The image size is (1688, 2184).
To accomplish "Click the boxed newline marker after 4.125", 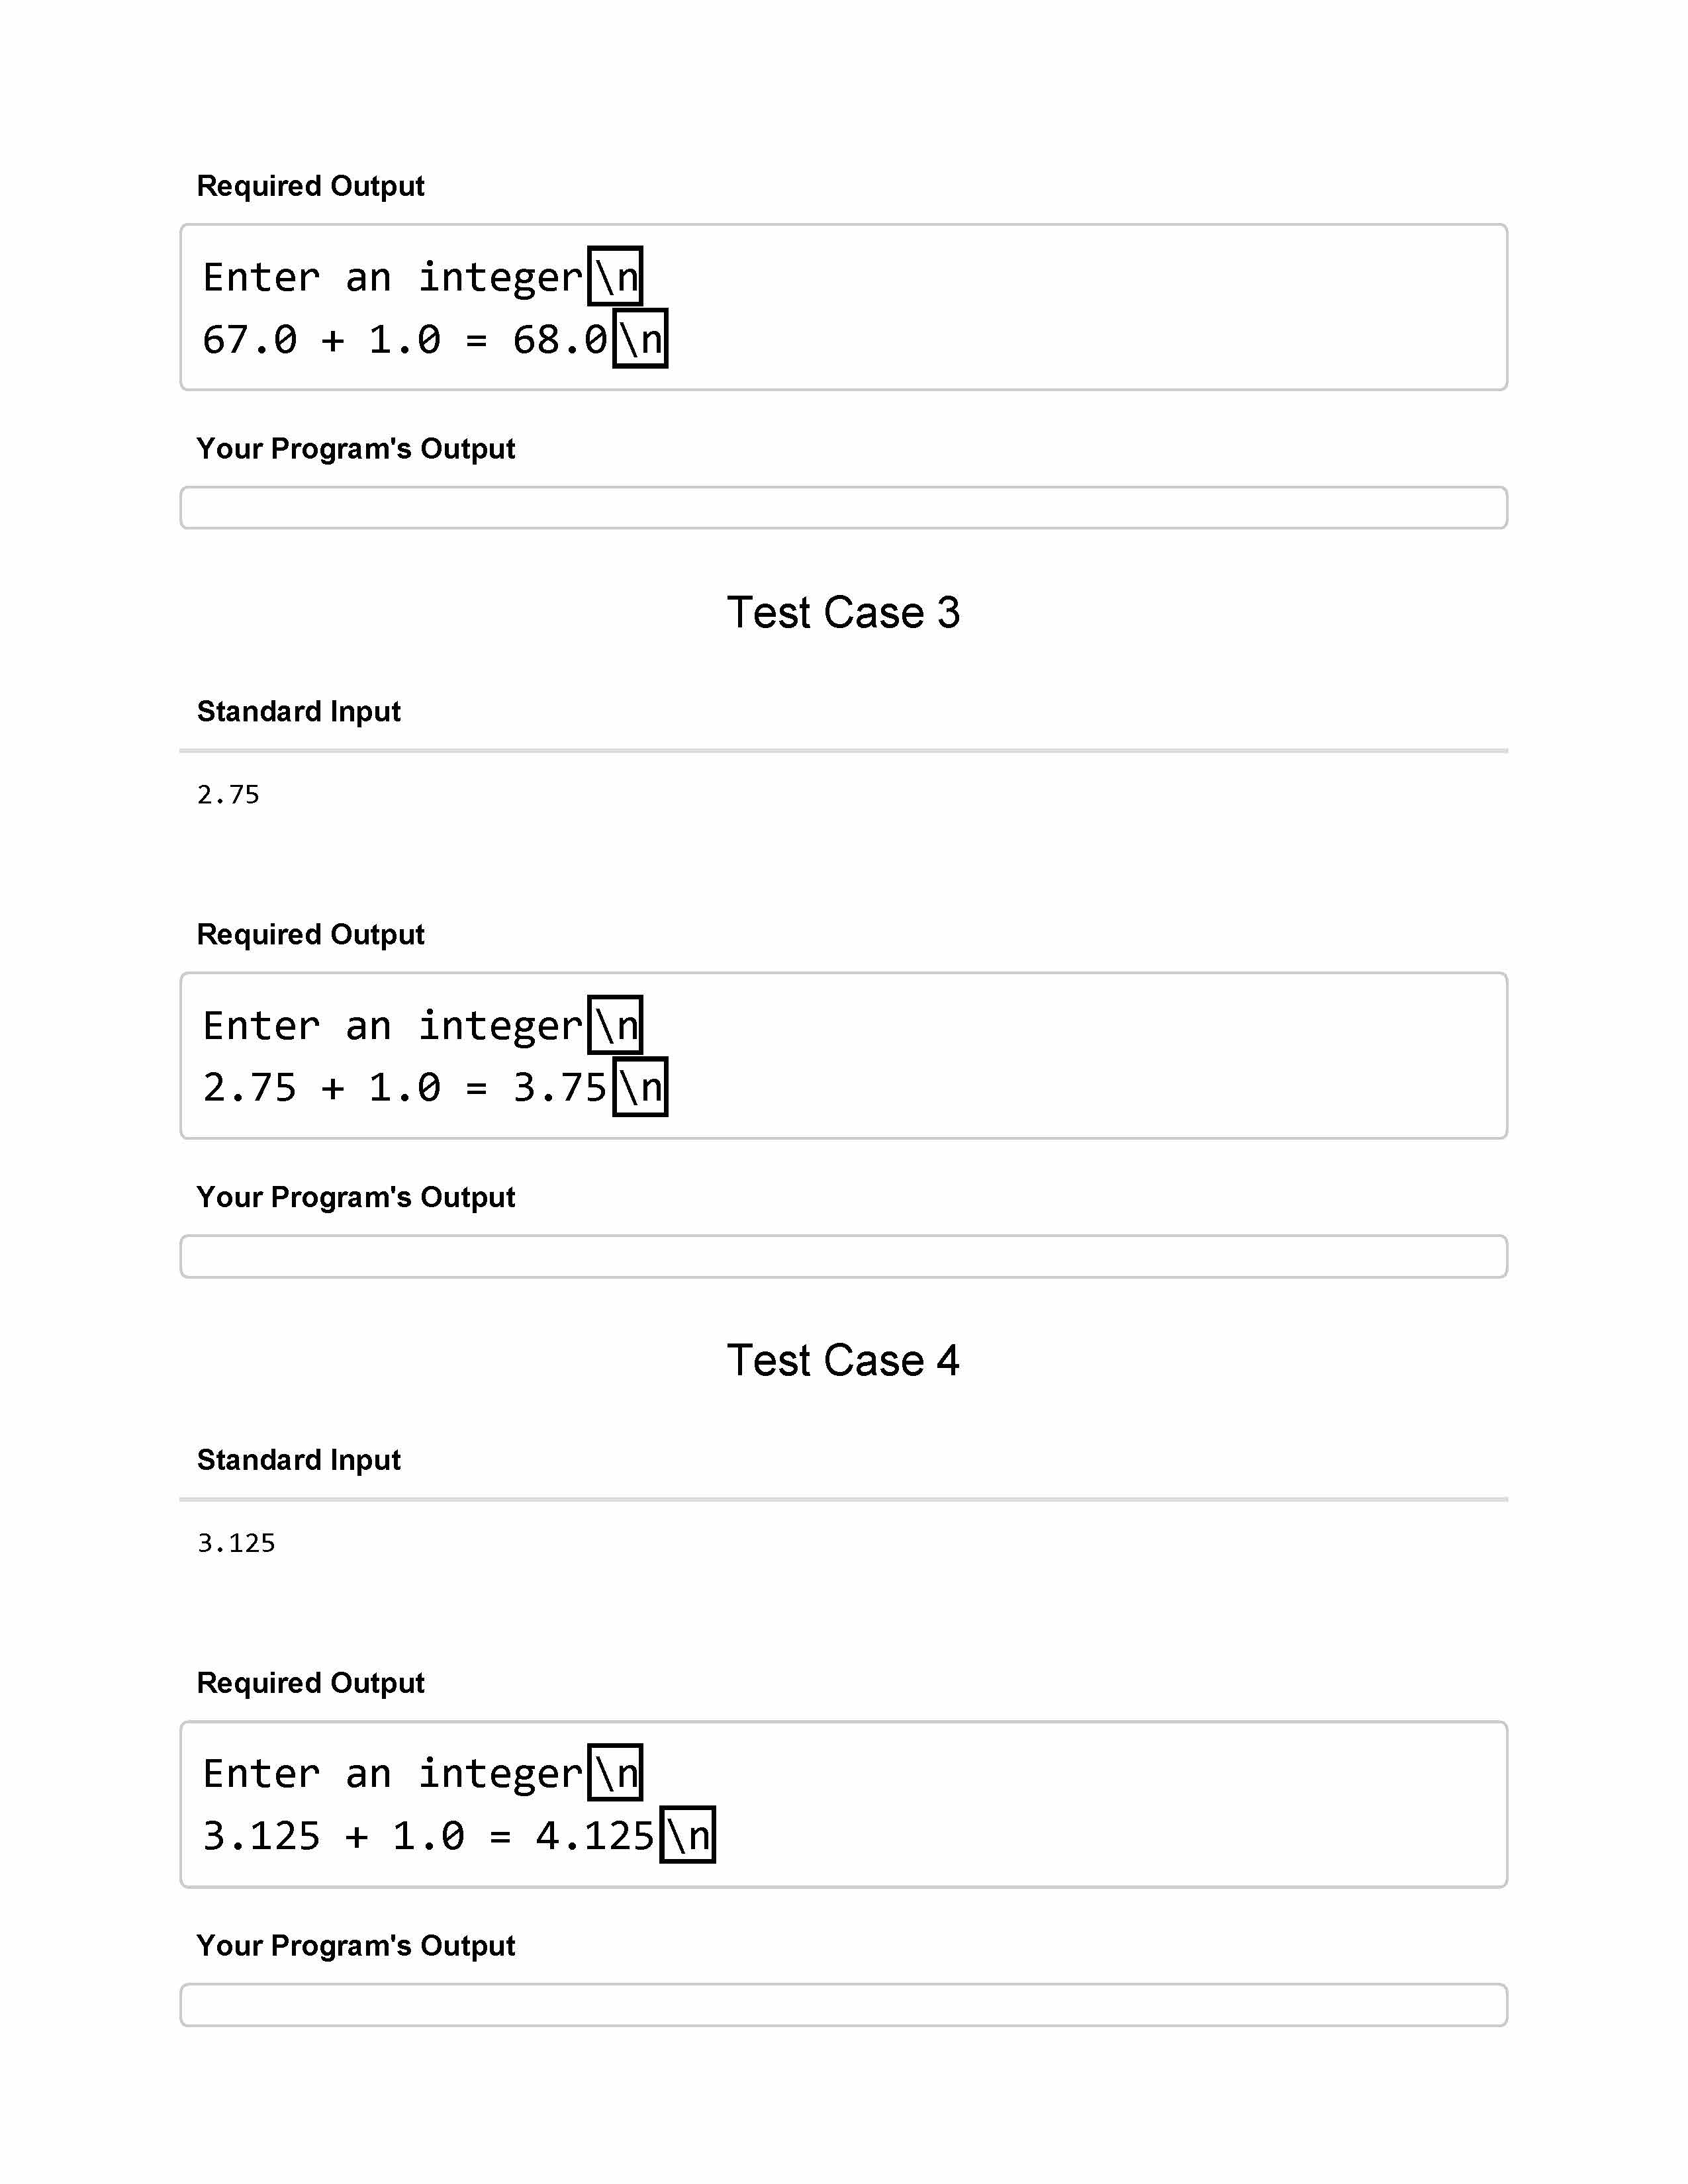I will click(688, 1836).
